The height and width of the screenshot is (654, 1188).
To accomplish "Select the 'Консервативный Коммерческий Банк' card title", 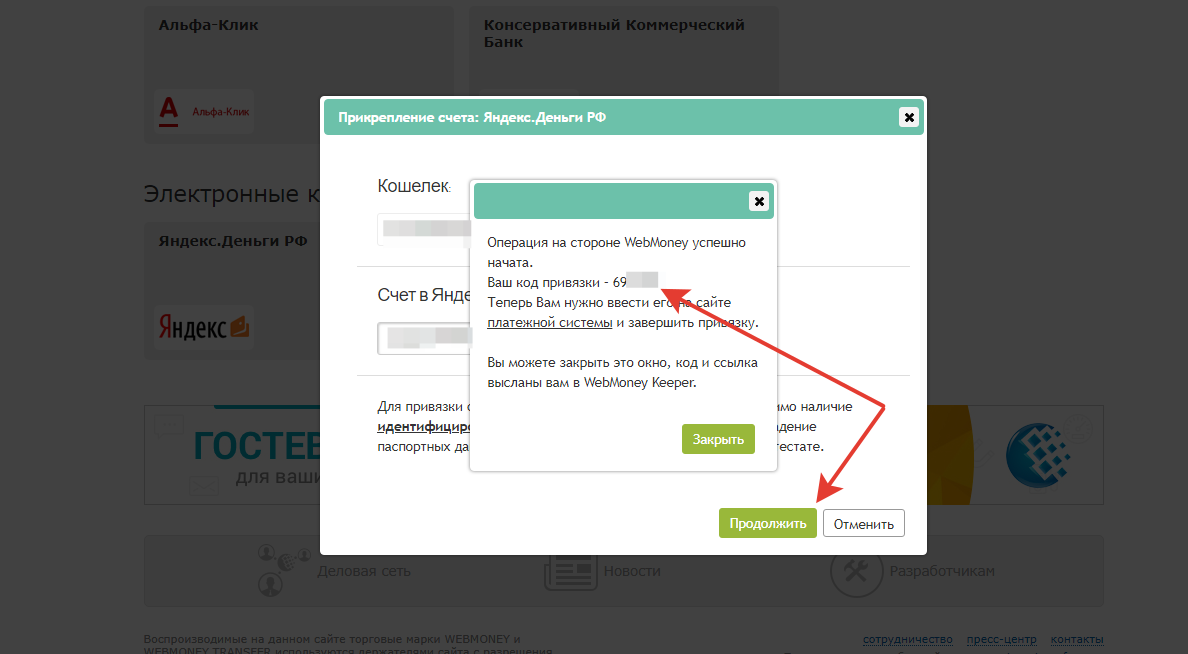I will coord(614,33).
